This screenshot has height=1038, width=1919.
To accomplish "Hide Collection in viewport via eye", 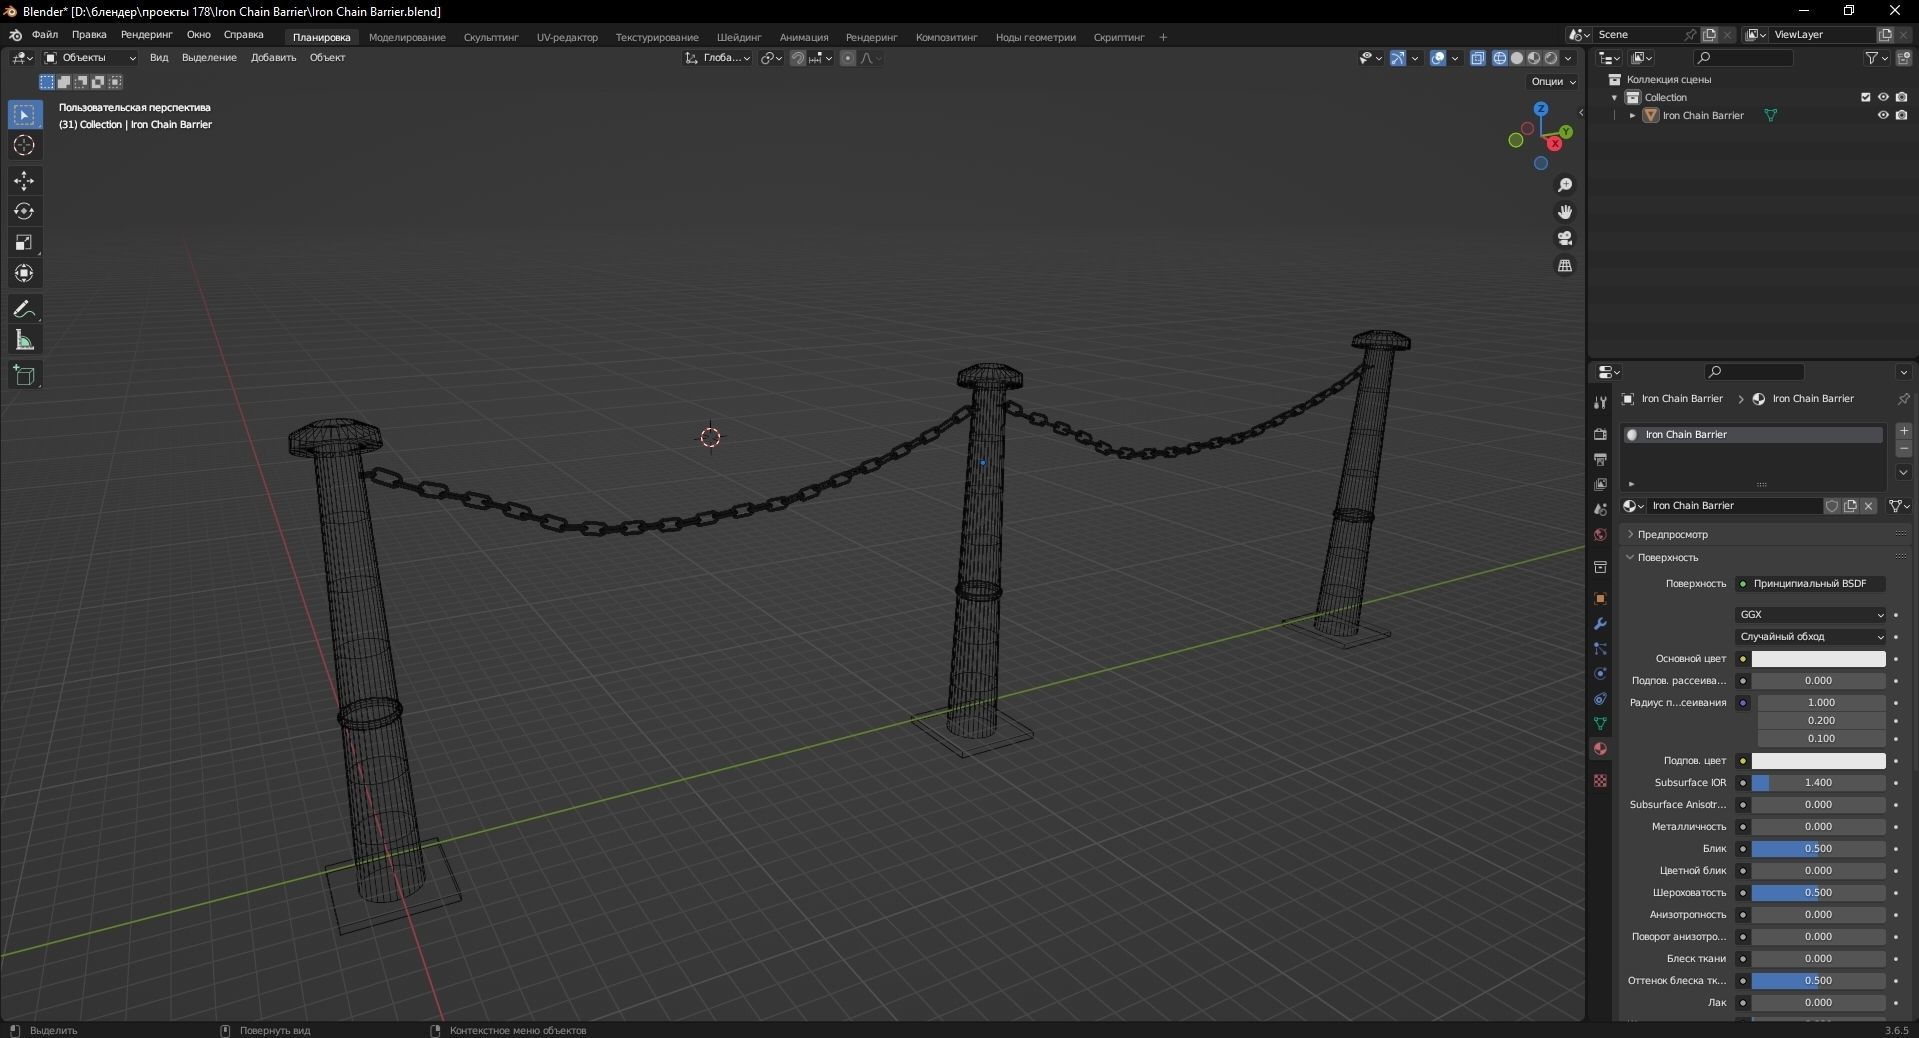I will [x=1883, y=97].
